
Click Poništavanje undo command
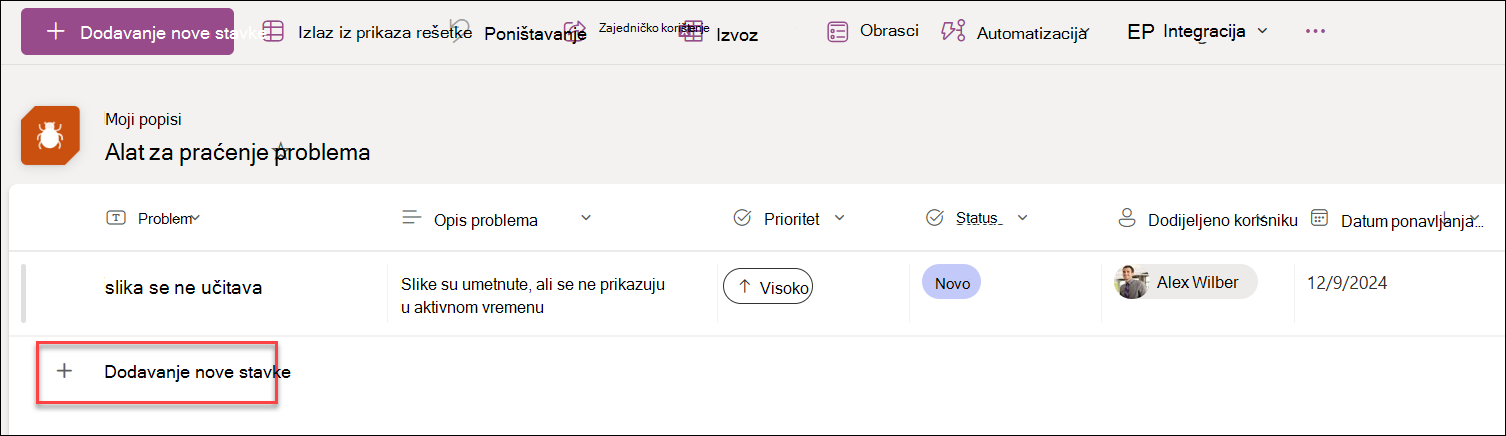pos(534,33)
